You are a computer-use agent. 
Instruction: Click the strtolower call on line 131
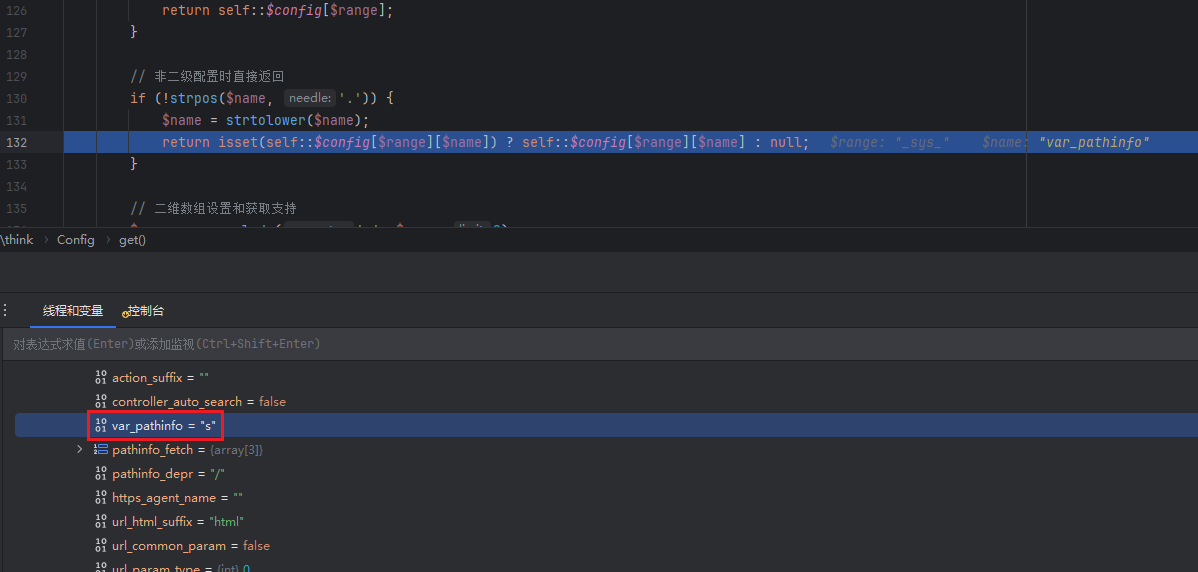(x=266, y=121)
